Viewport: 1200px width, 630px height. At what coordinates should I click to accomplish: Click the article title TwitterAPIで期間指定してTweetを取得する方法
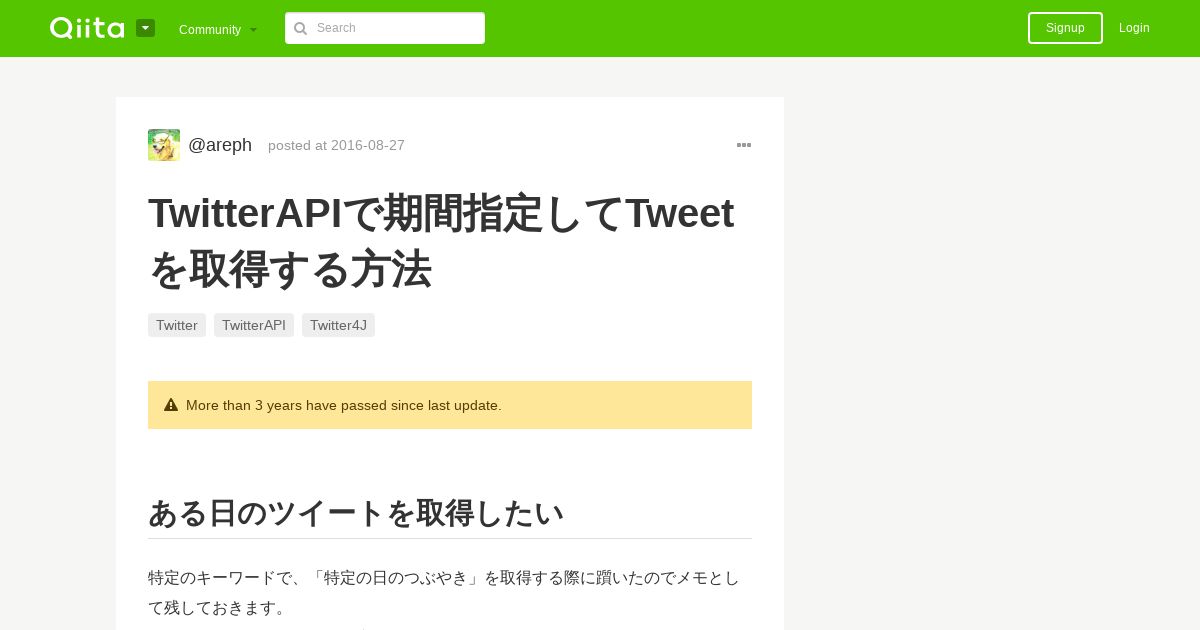[441, 241]
